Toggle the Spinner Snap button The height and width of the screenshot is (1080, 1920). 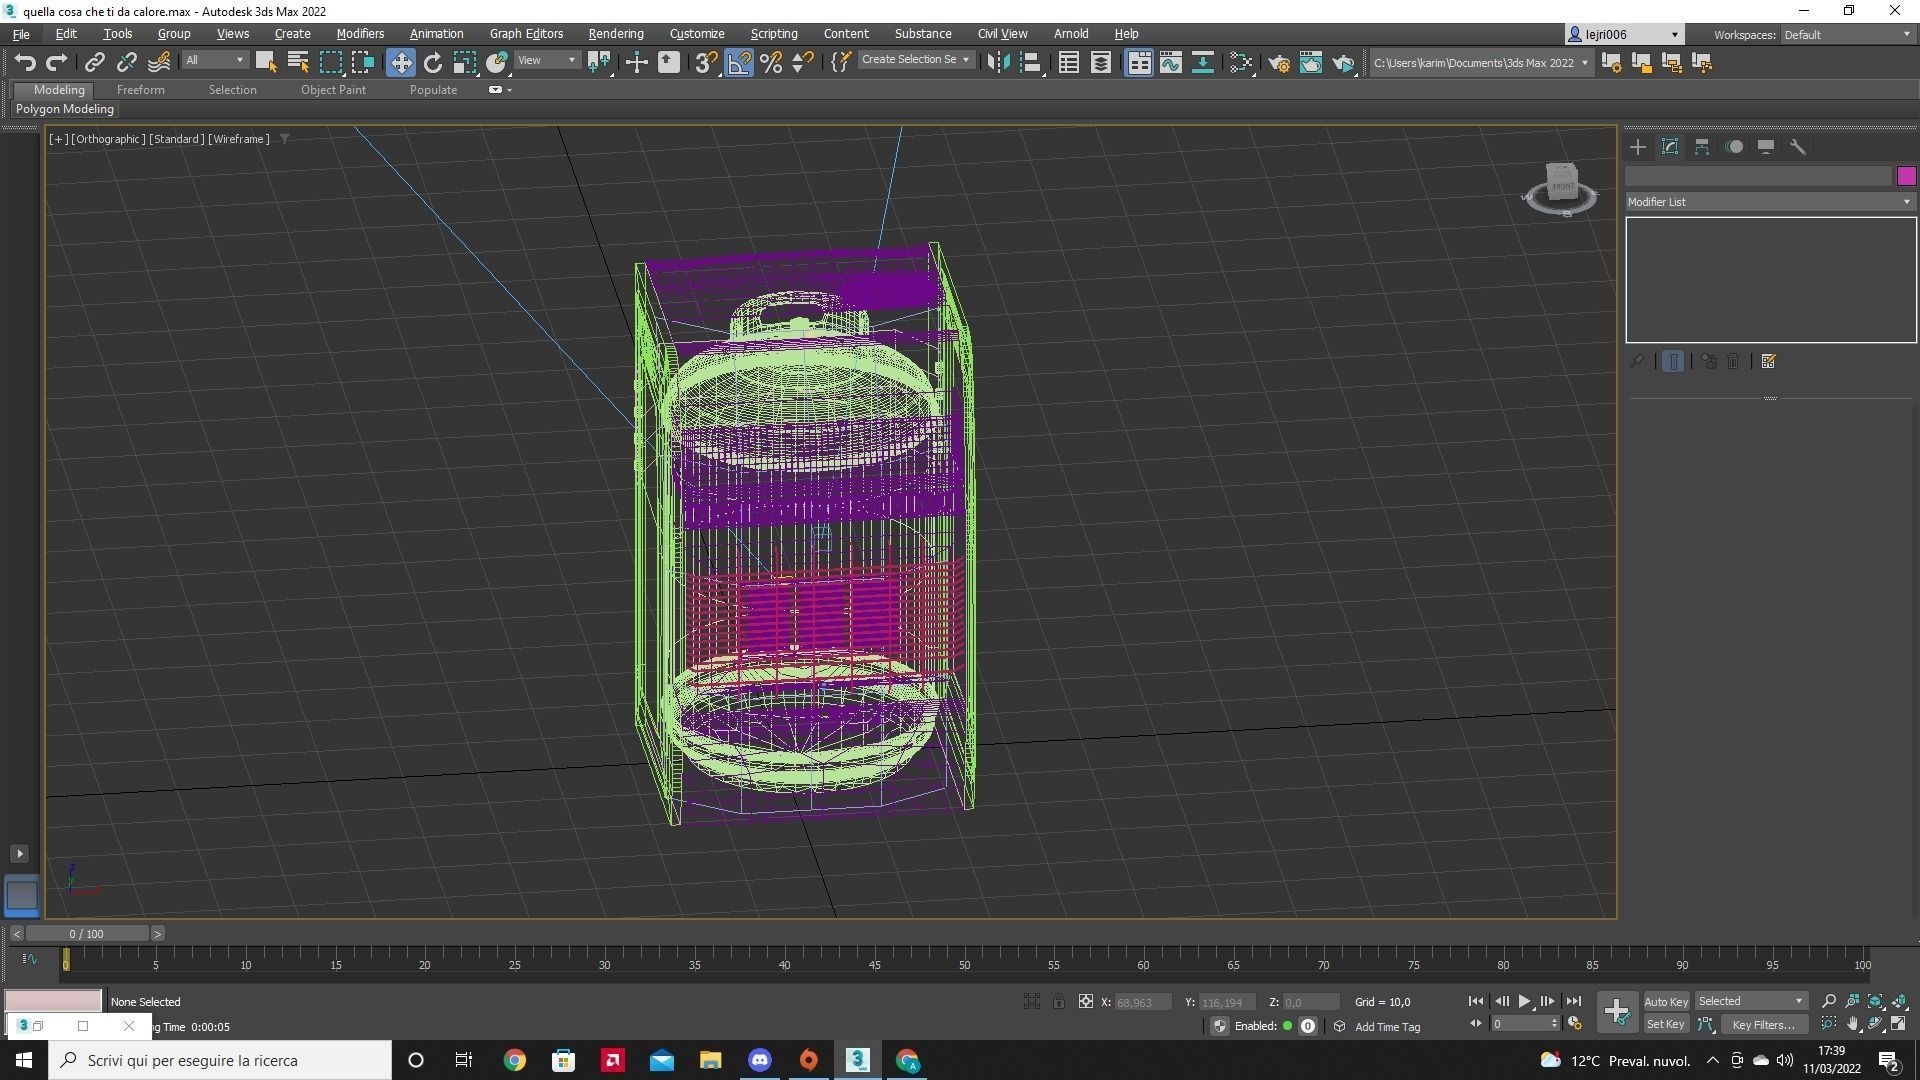[x=803, y=63]
